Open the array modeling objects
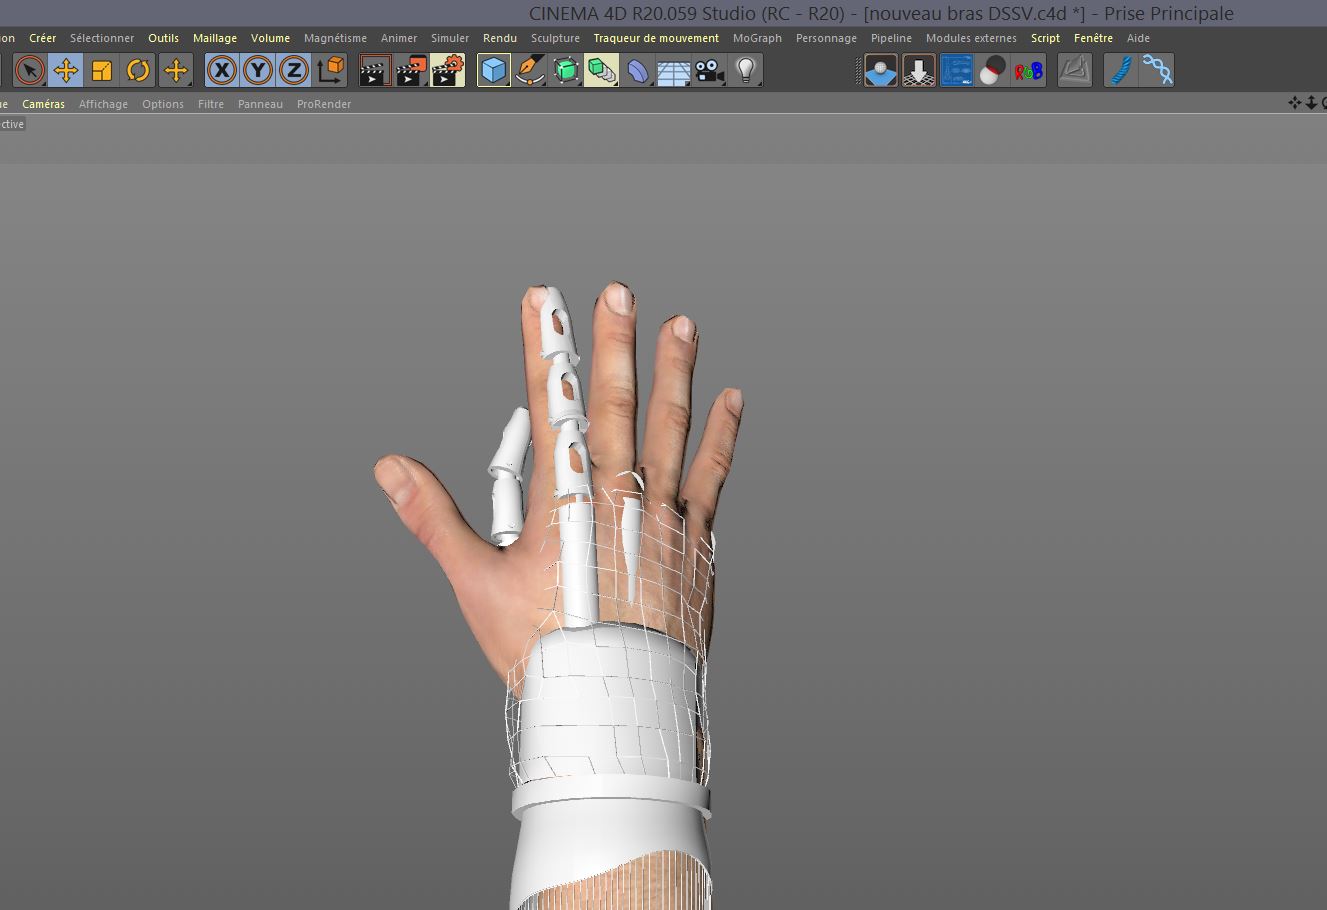The image size is (1327, 910). (x=602, y=70)
